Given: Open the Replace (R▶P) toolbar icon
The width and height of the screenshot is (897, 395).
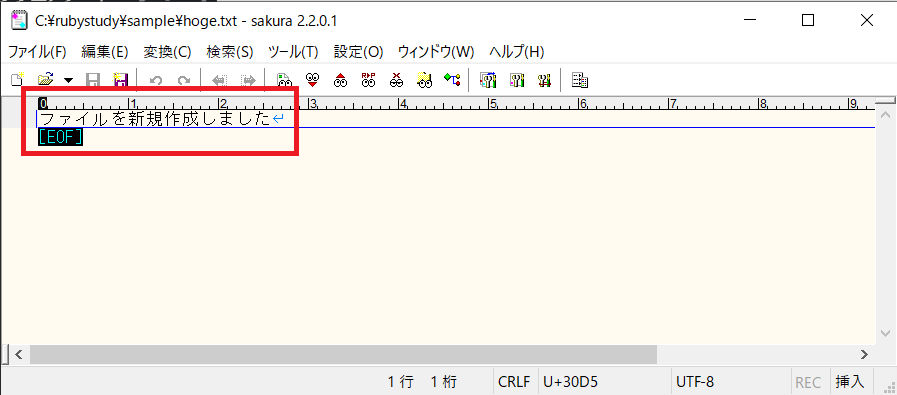Looking at the screenshot, I should tap(368, 80).
